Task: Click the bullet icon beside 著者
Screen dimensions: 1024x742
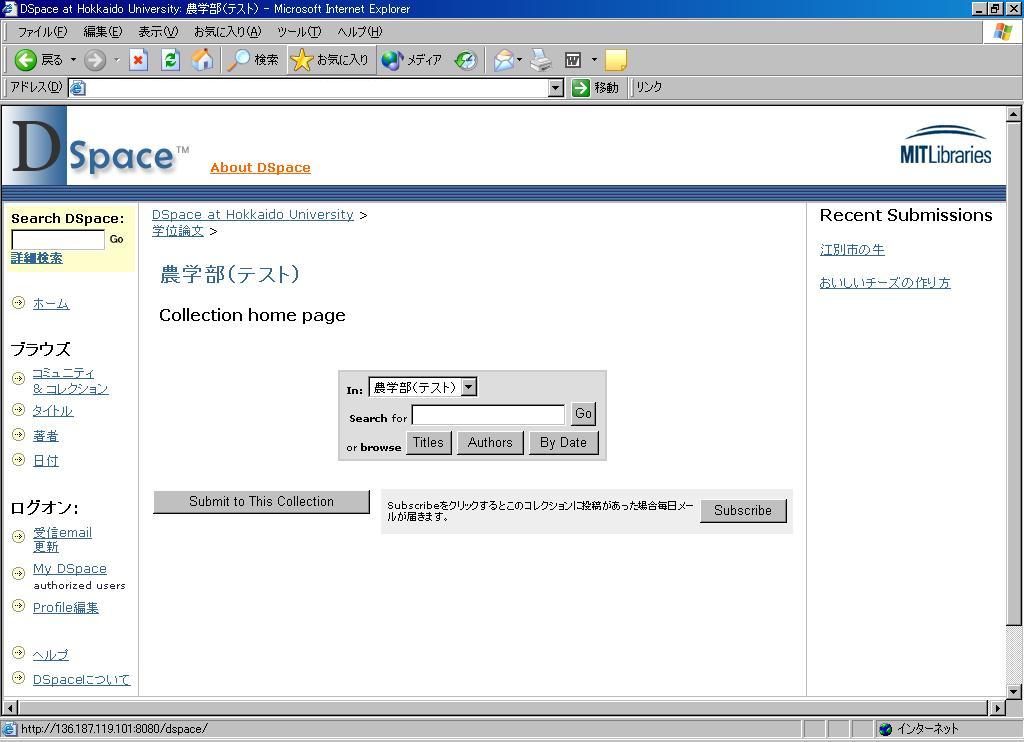Action: coord(18,434)
